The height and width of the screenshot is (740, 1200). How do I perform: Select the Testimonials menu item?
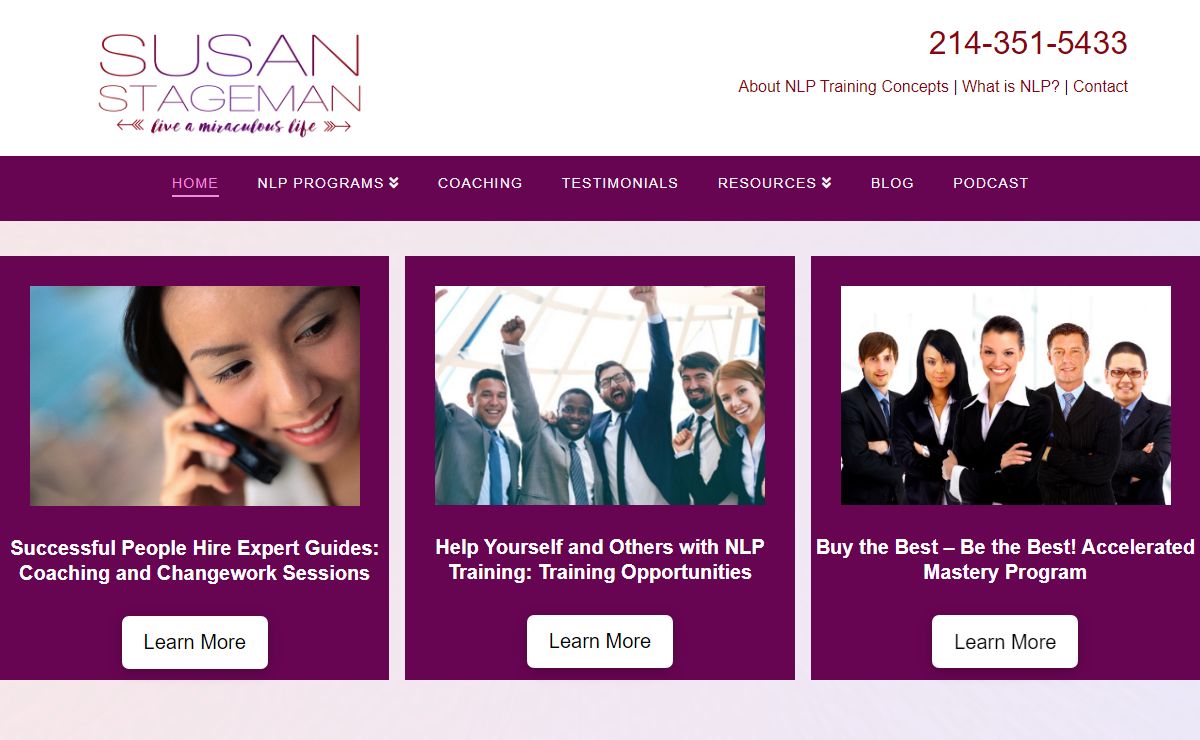coord(620,183)
